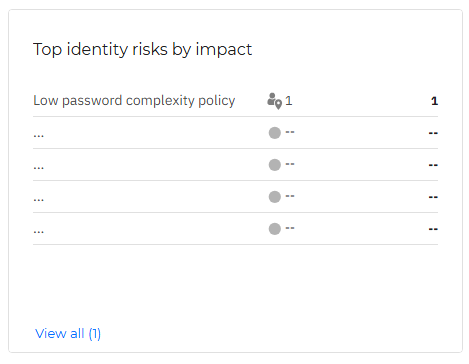Click the gray circle placeholder in the last row
This screenshot has width=469, height=364.
tap(275, 229)
